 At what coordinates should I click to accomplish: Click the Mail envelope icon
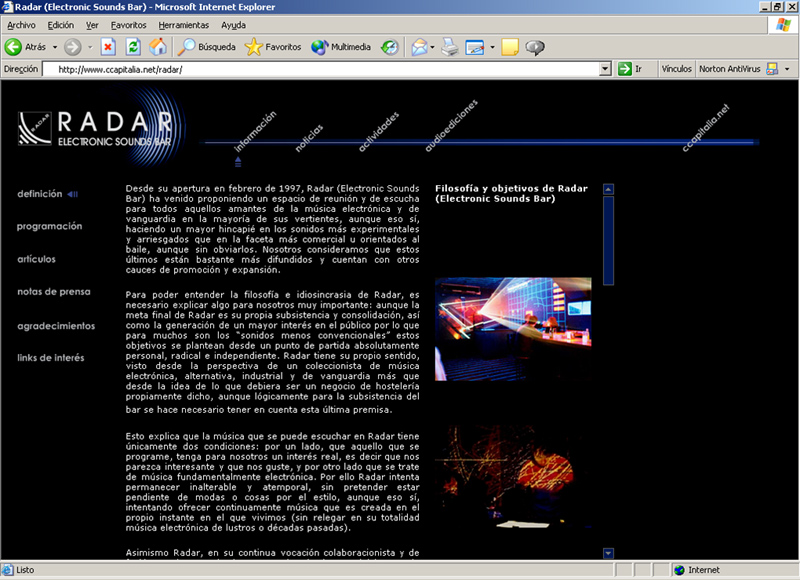419,47
